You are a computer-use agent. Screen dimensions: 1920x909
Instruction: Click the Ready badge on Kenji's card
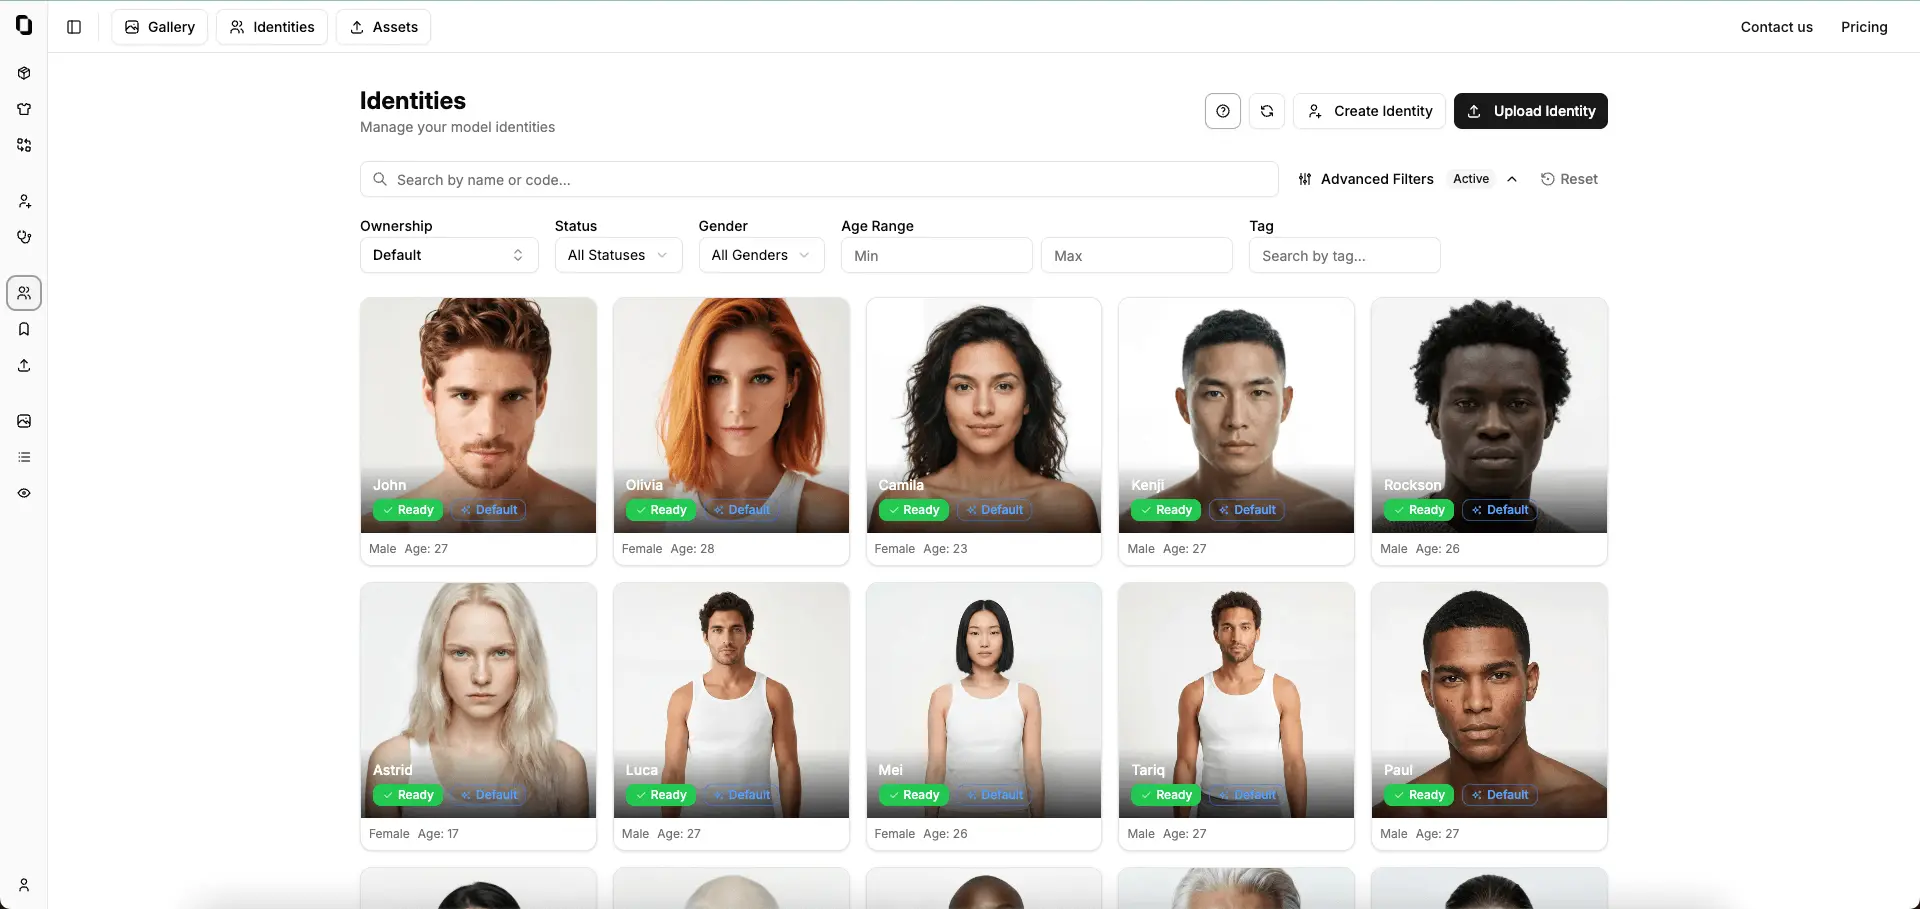(1166, 510)
